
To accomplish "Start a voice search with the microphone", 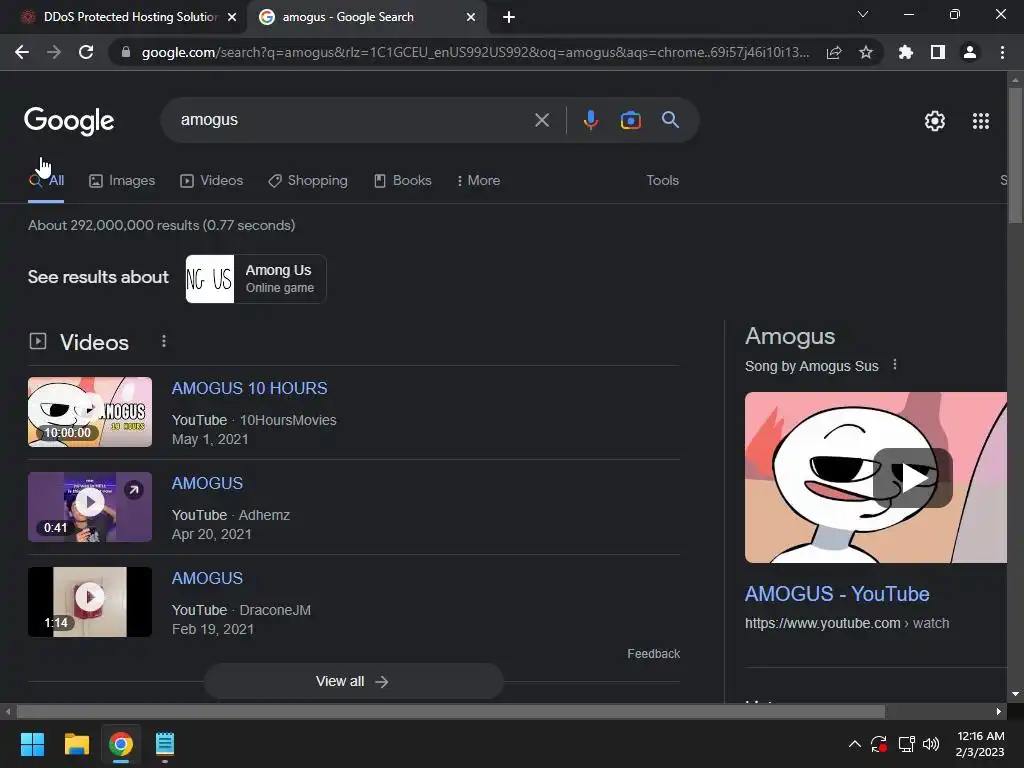I will [x=590, y=120].
